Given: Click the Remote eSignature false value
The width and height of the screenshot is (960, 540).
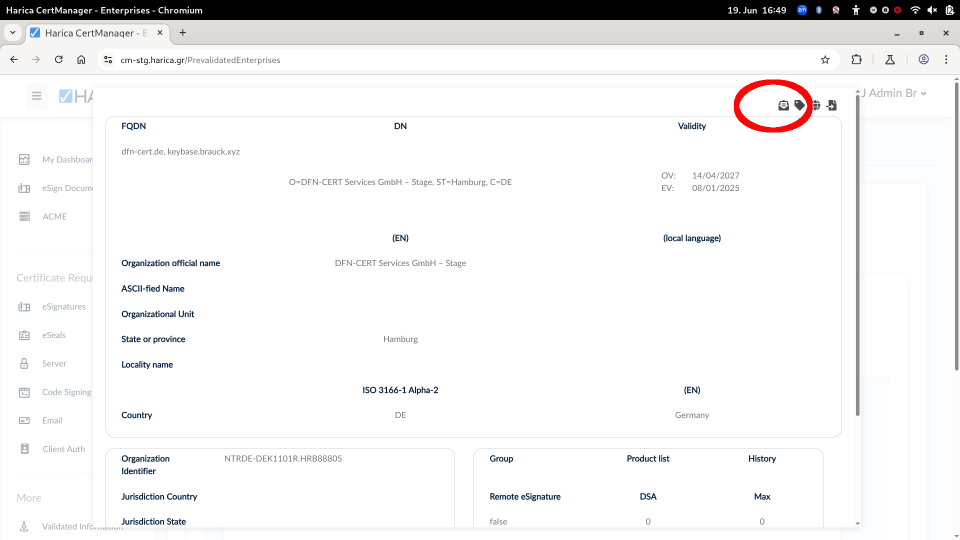Looking at the screenshot, I should [x=498, y=522].
